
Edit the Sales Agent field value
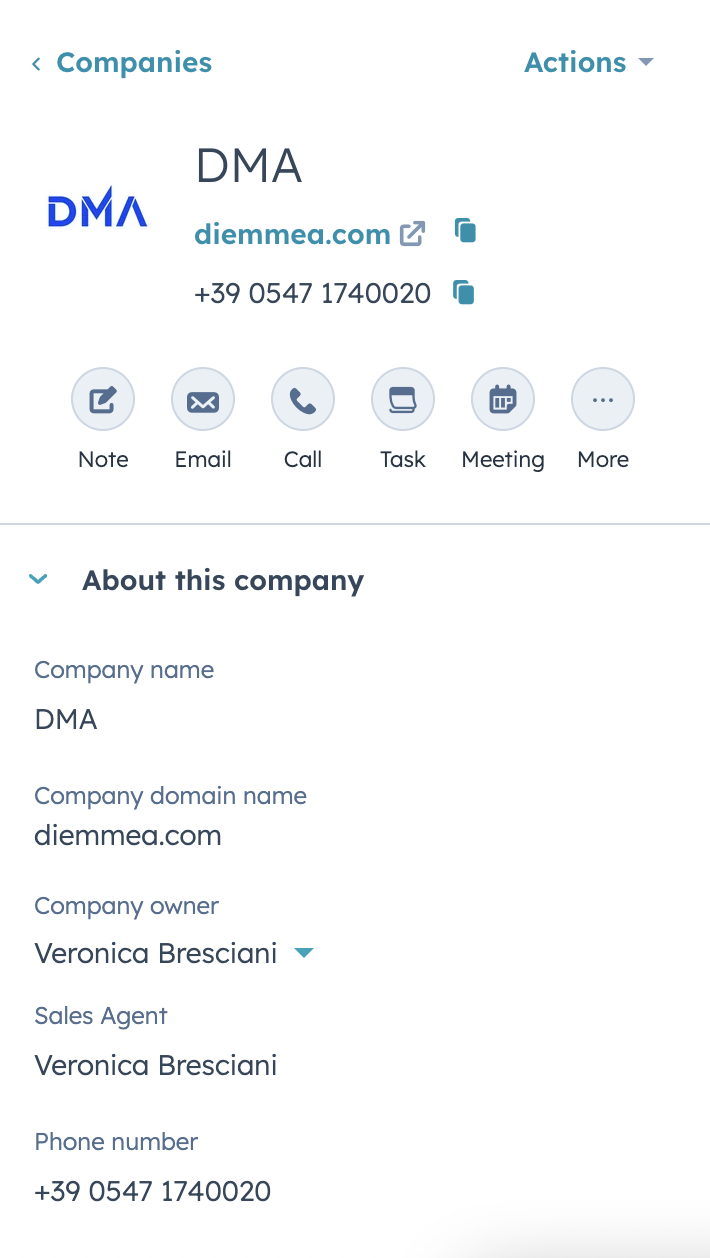[156, 1065]
